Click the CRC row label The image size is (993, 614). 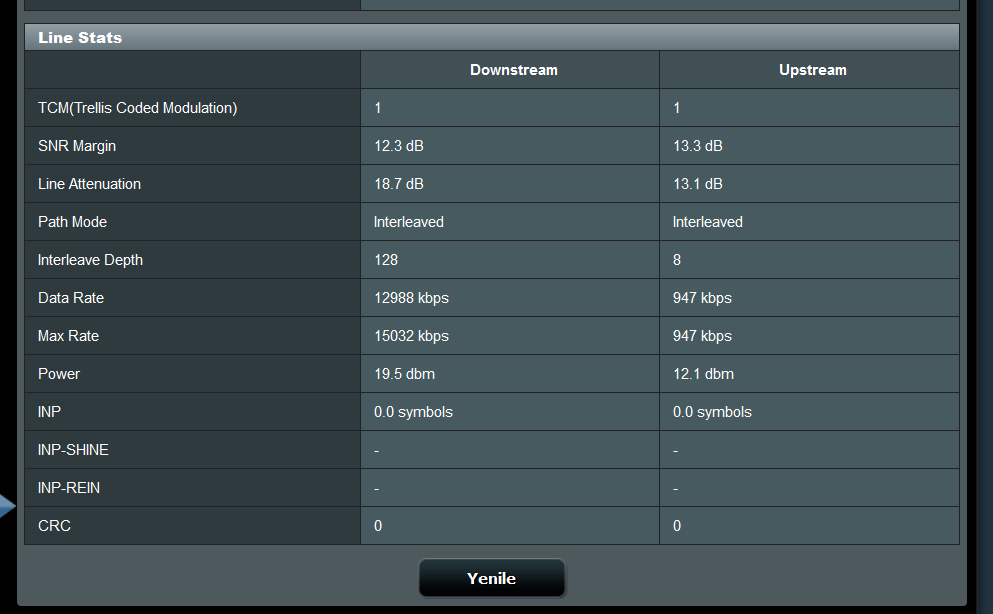(54, 526)
